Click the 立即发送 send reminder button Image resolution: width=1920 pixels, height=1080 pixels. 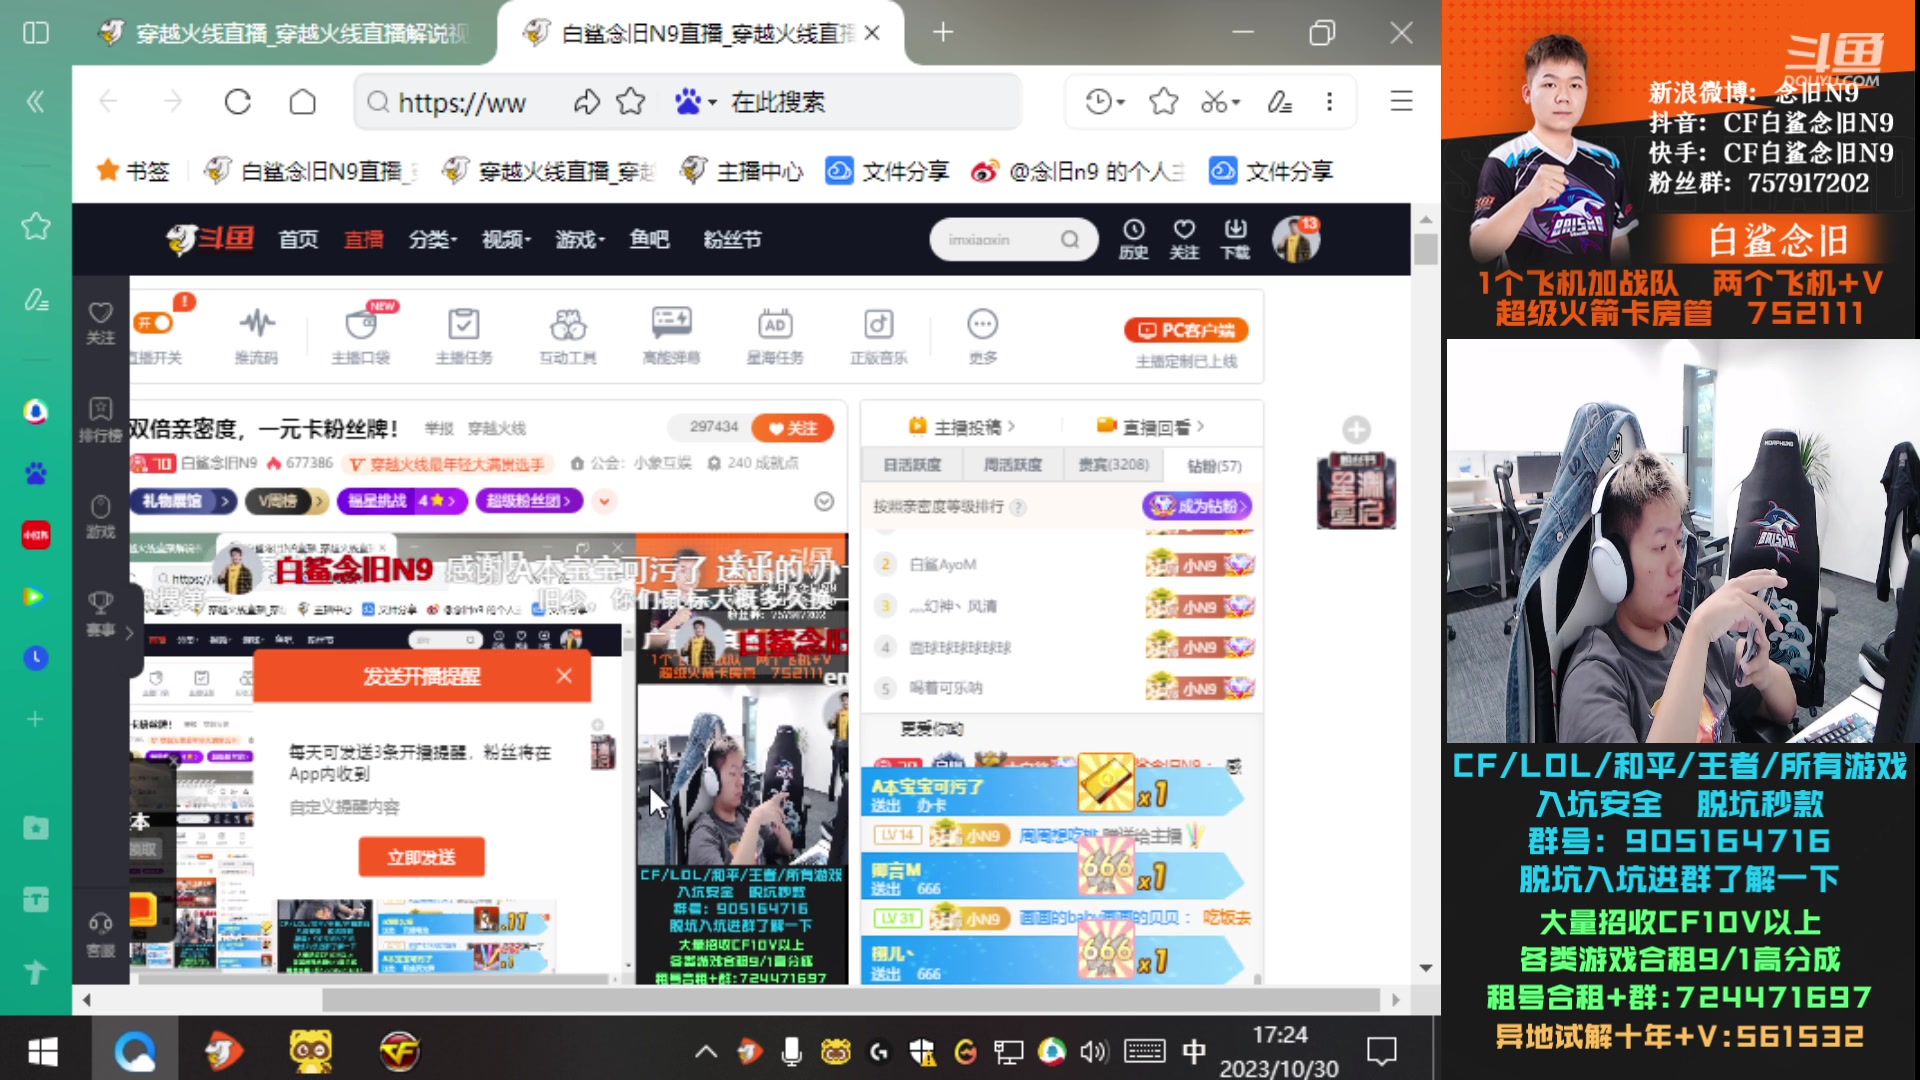coord(420,857)
